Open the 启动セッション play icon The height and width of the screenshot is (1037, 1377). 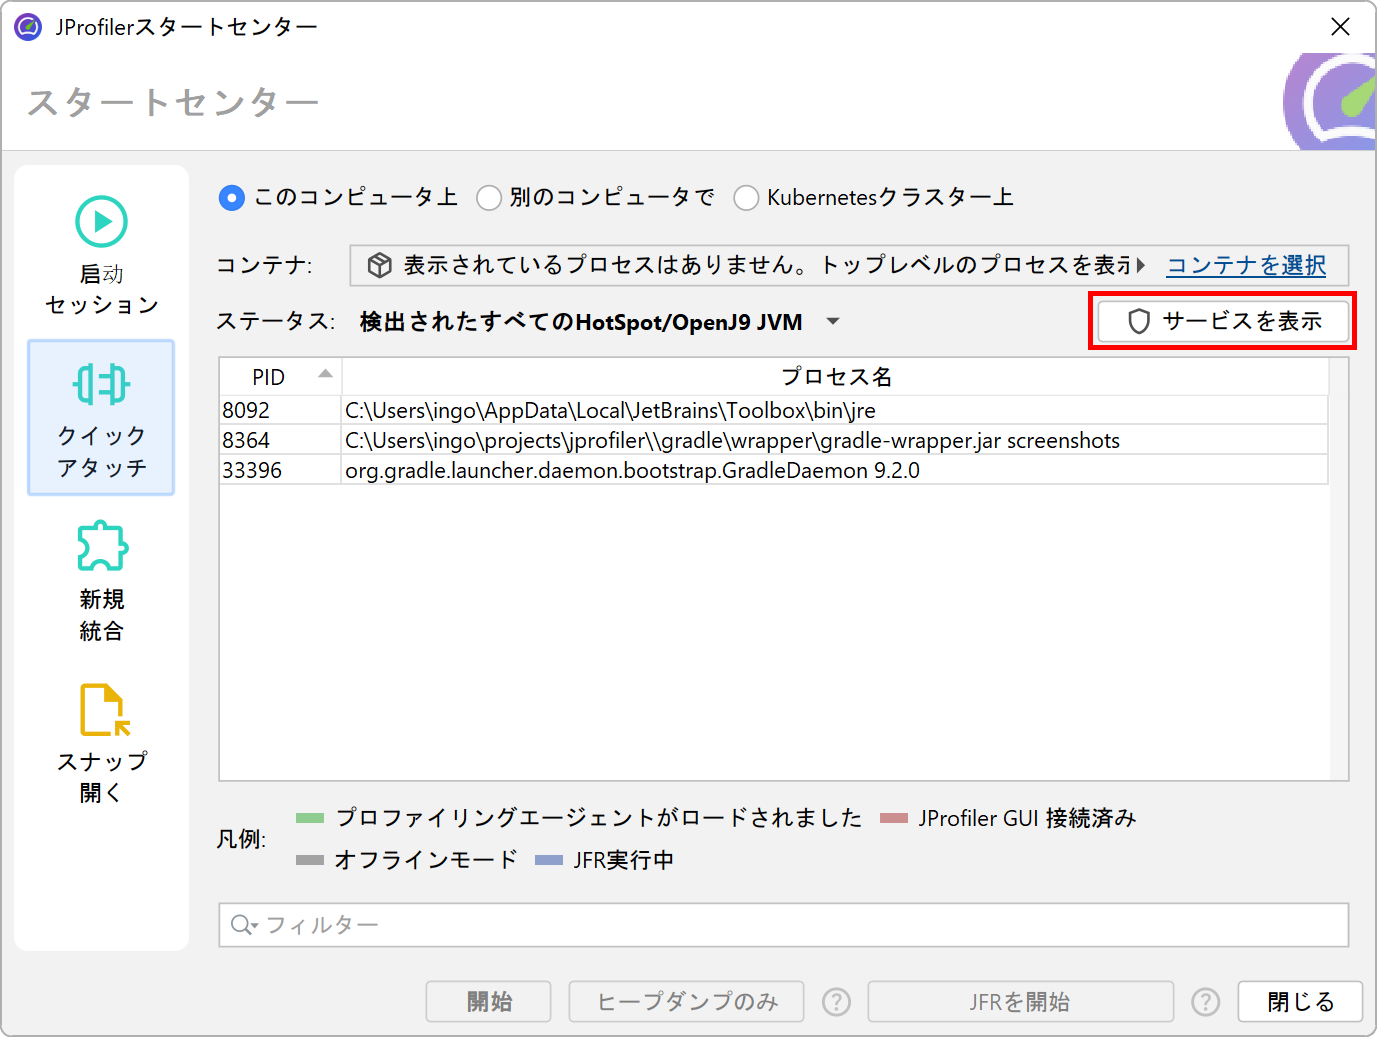click(x=101, y=221)
